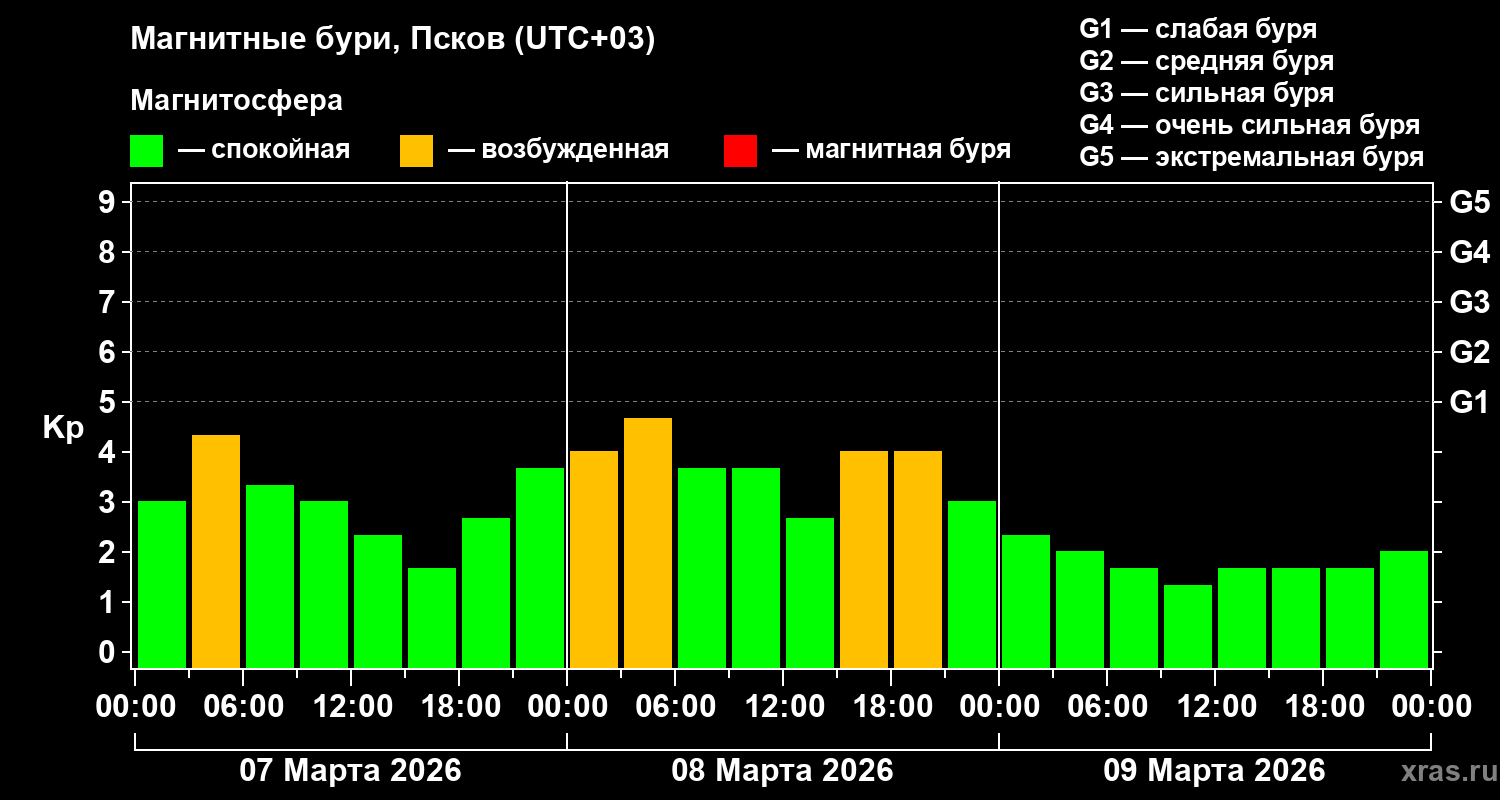Click the 'G4' tick label on the right axis

pos(1469,252)
